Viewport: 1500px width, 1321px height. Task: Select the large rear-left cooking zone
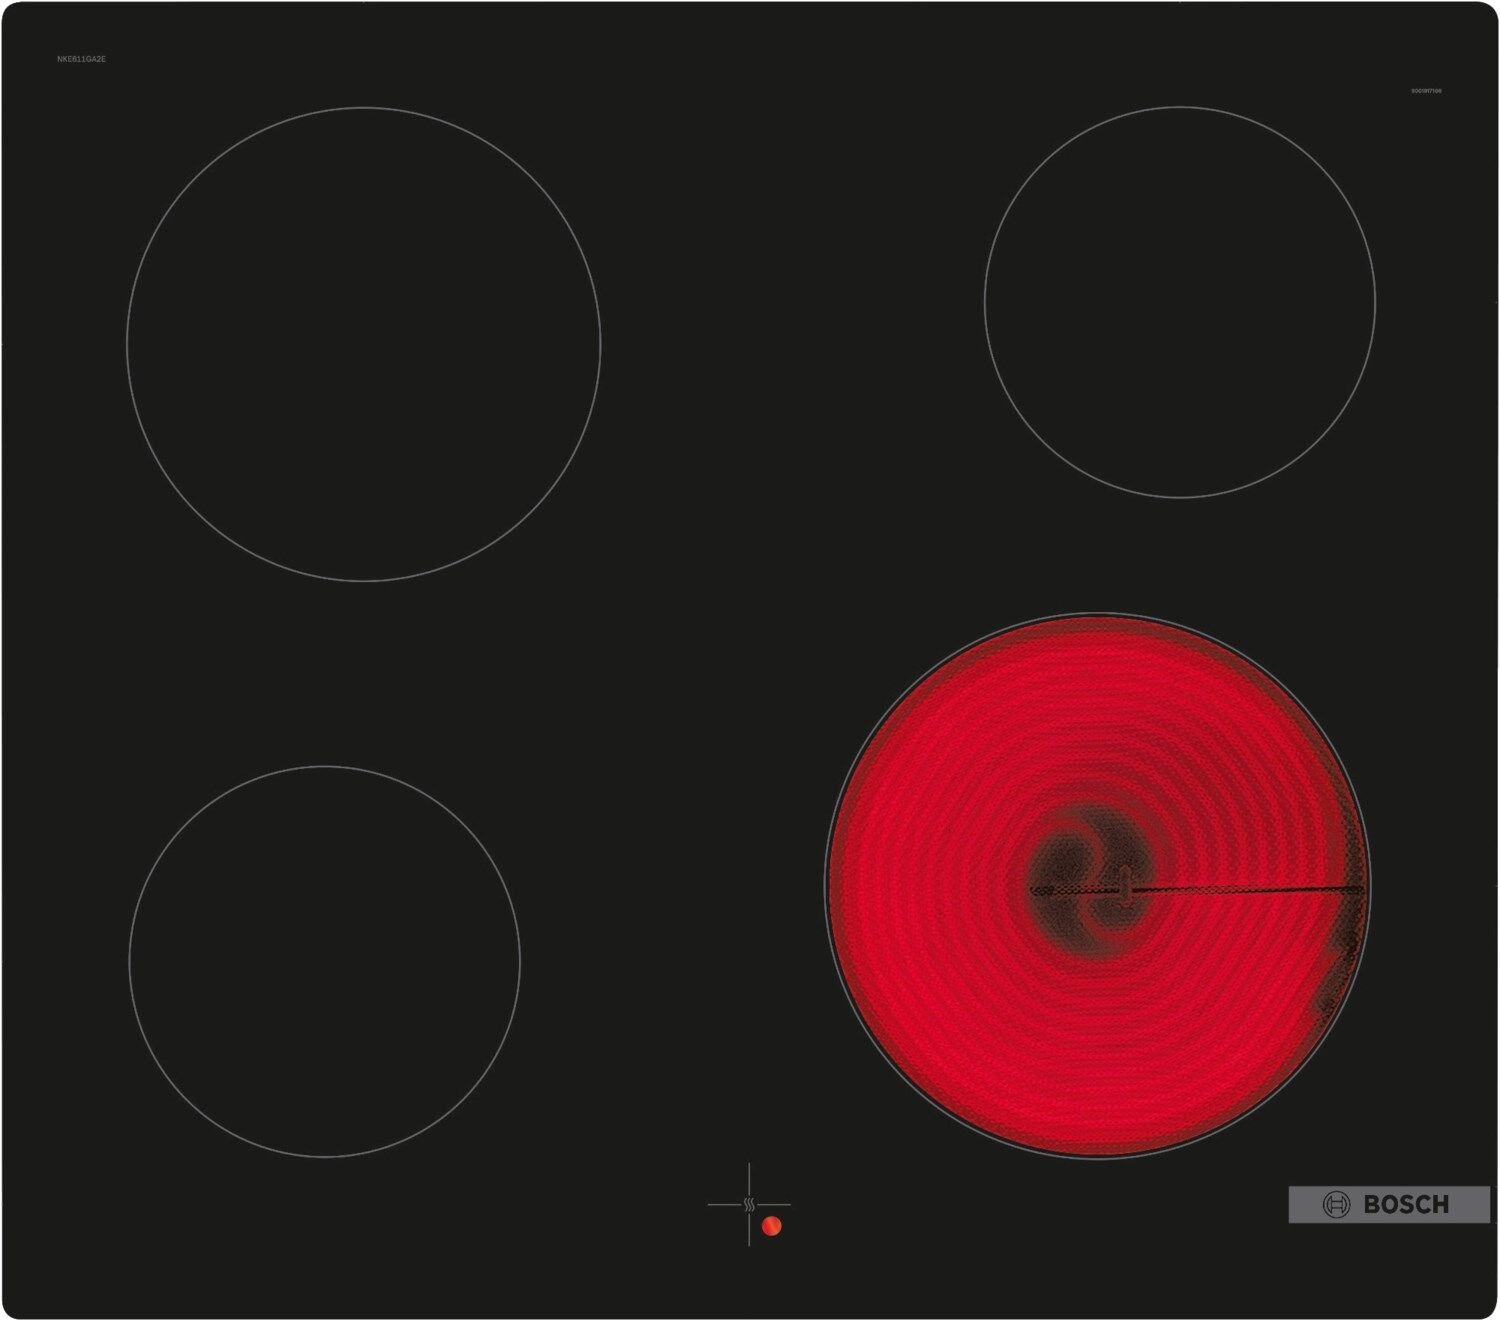pos(363,344)
